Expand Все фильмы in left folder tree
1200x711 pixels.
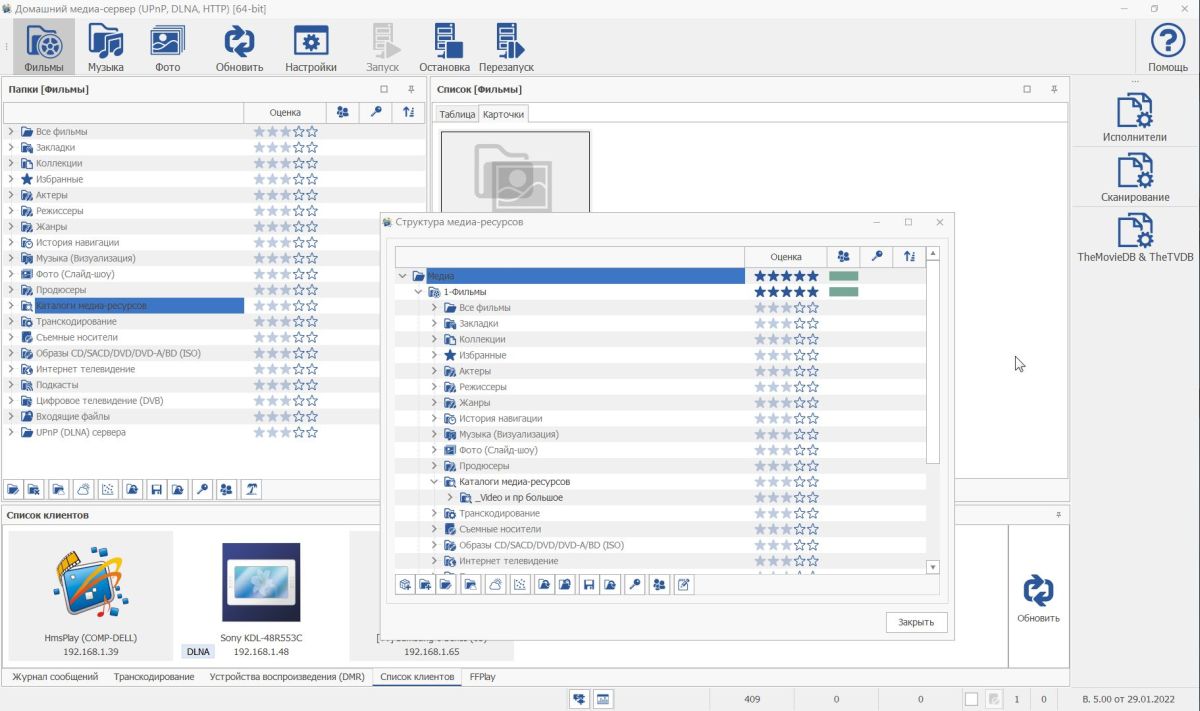[x=11, y=132]
